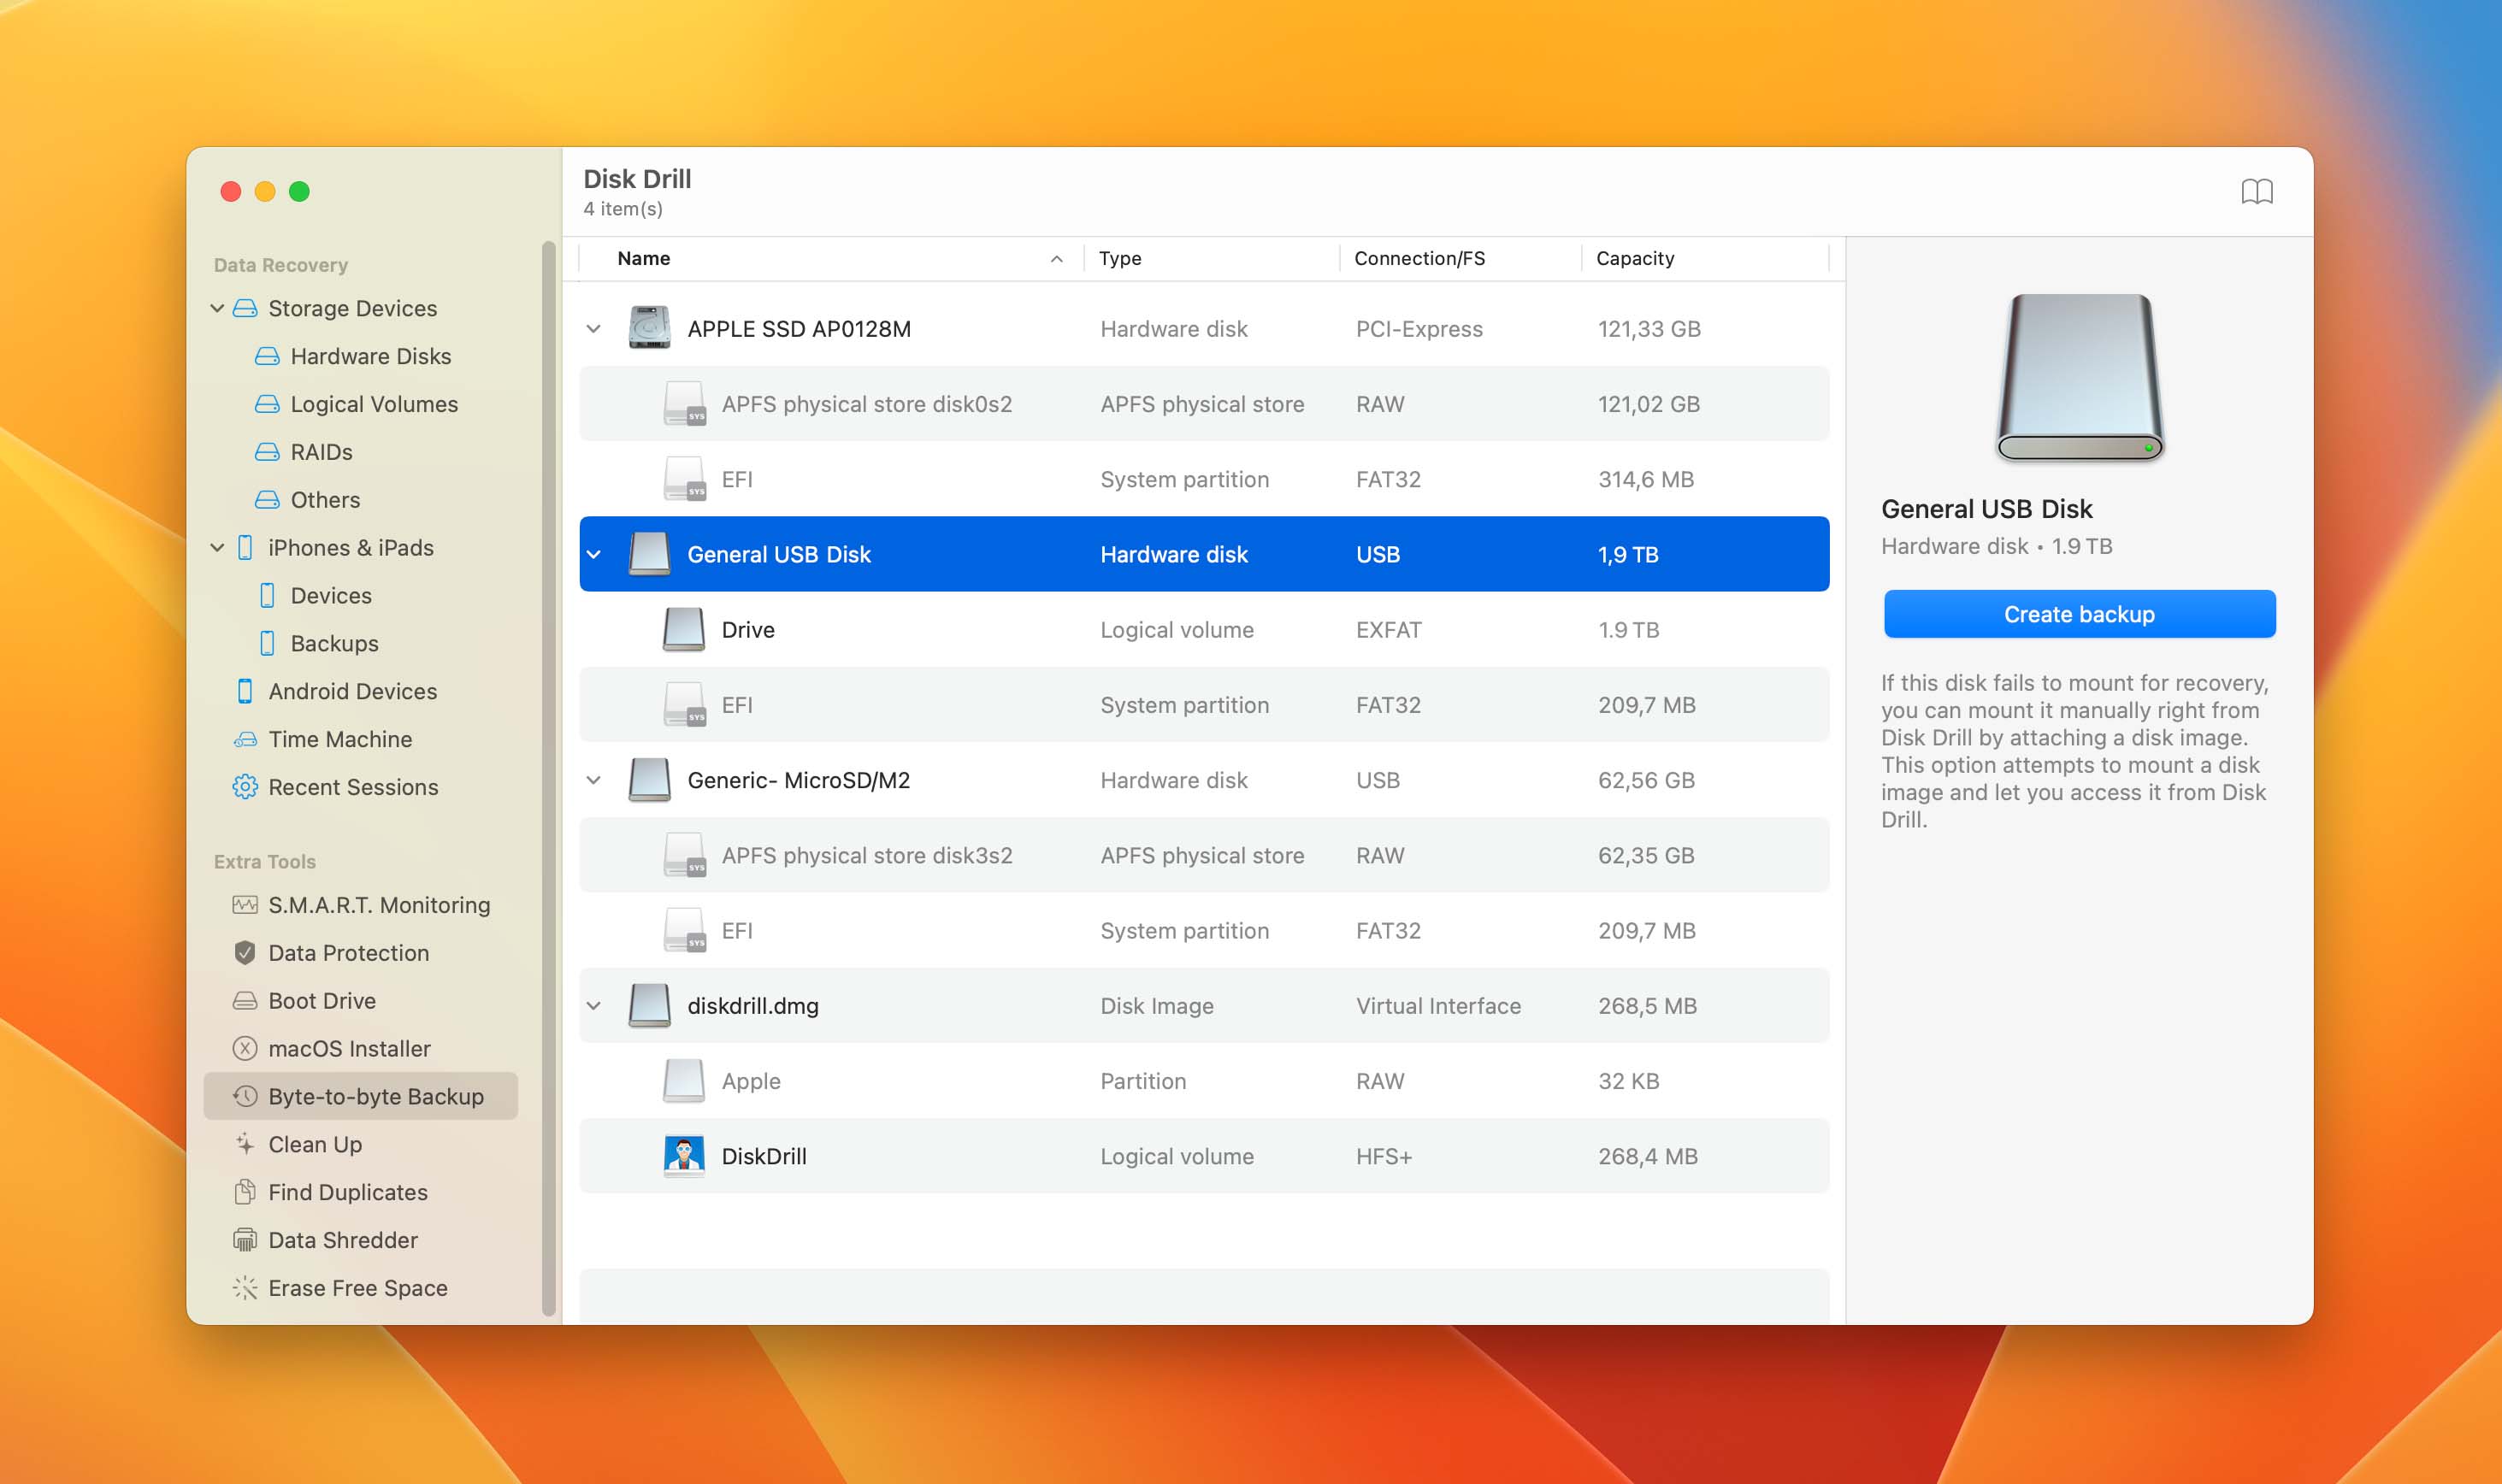Click the Devices phone icon
The height and width of the screenshot is (1484, 2502).
point(267,596)
